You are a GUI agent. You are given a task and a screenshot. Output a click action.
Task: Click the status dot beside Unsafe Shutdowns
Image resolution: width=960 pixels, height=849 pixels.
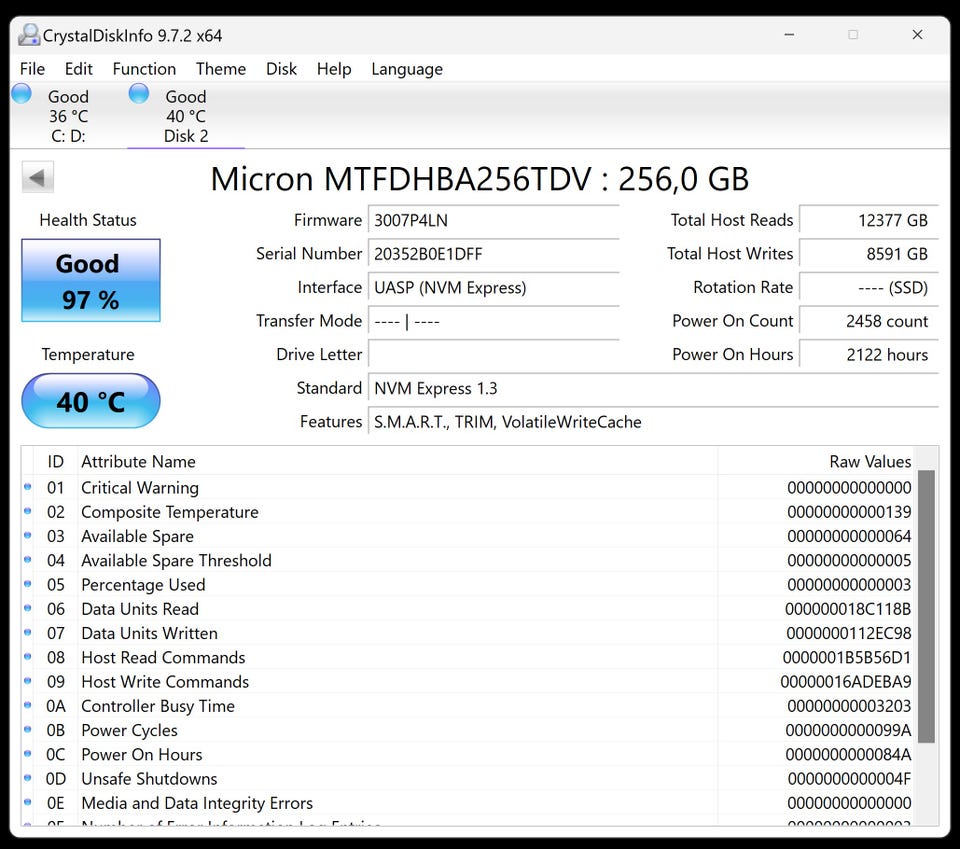click(x=27, y=779)
